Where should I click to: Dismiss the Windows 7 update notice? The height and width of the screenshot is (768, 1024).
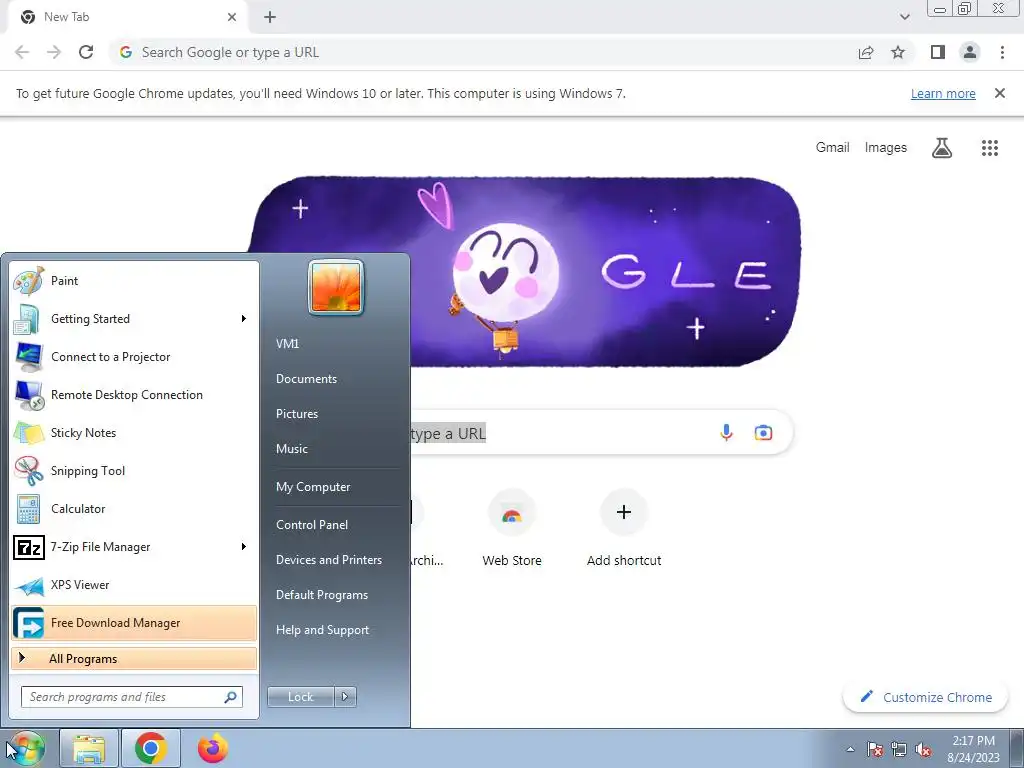(x=999, y=93)
